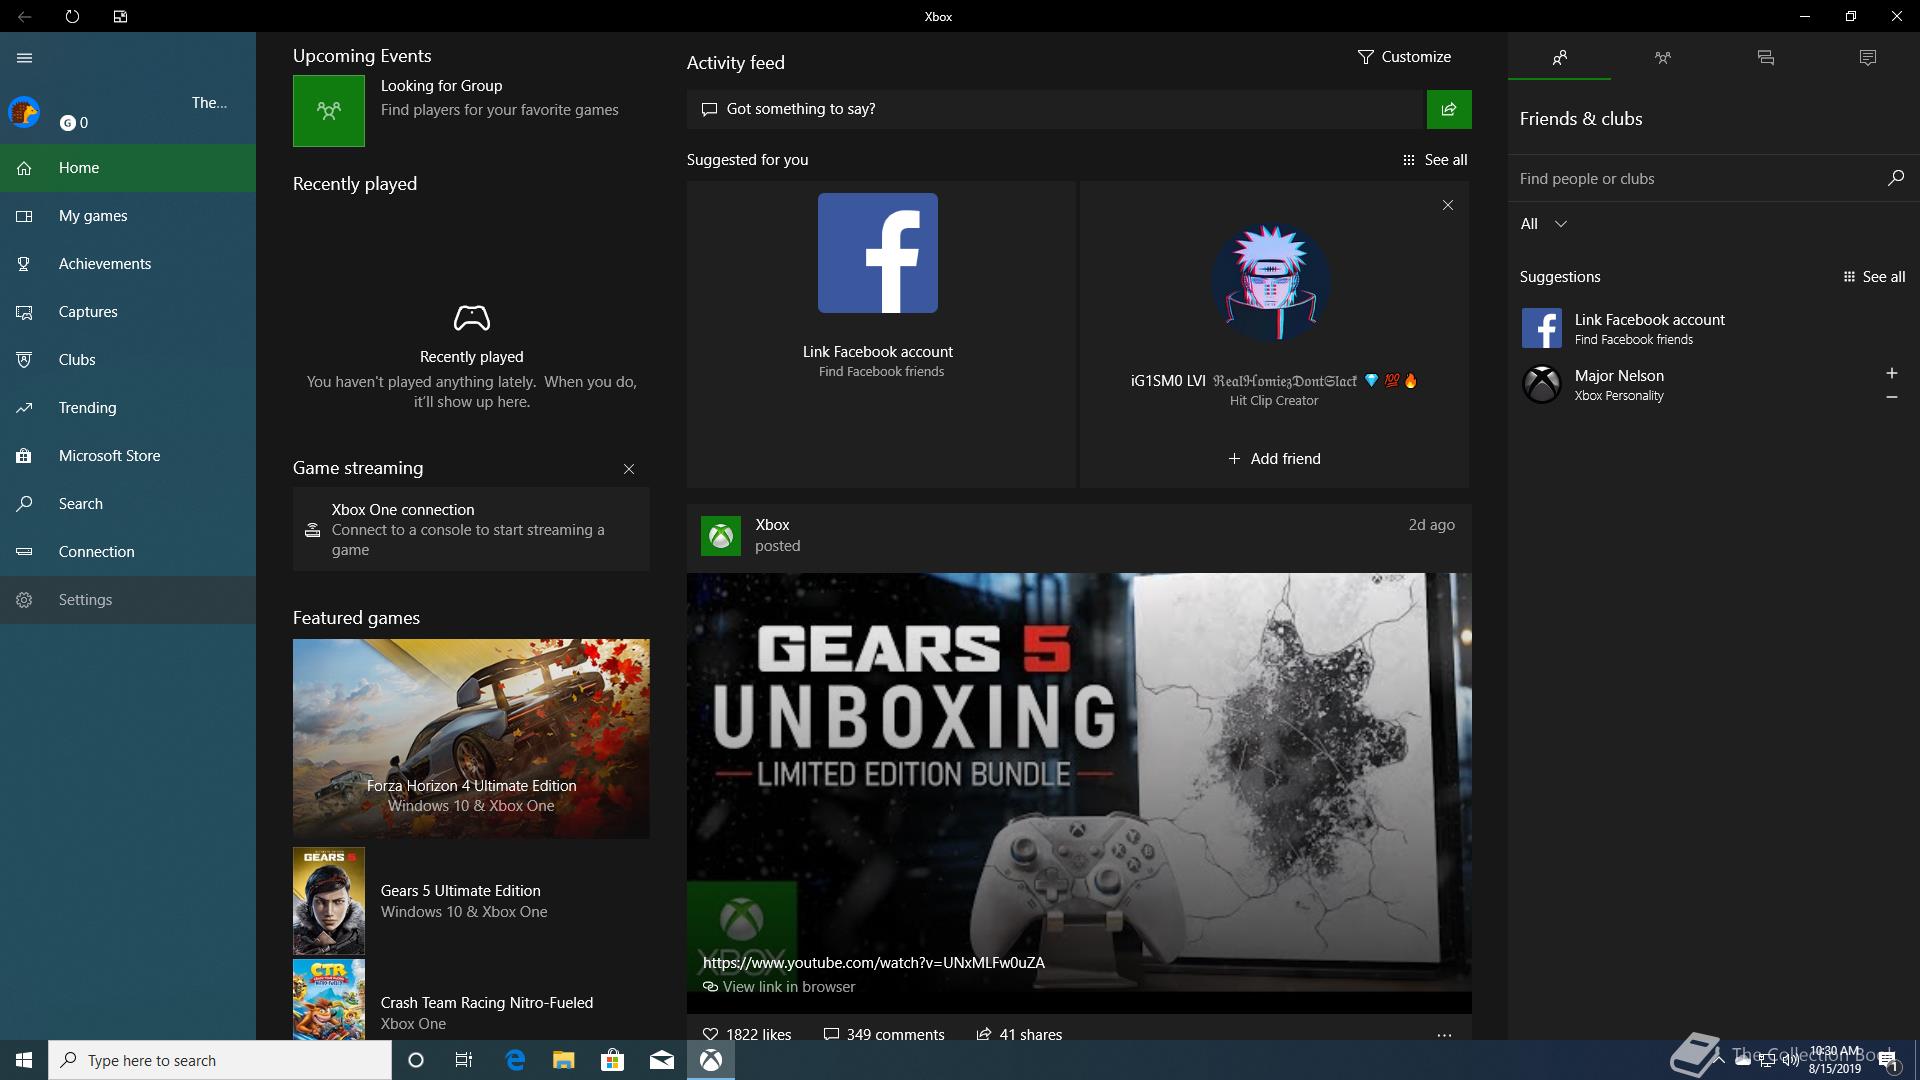1920x1080 pixels.
Task: Click the refresh icon in title bar
Action: [x=72, y=16]
